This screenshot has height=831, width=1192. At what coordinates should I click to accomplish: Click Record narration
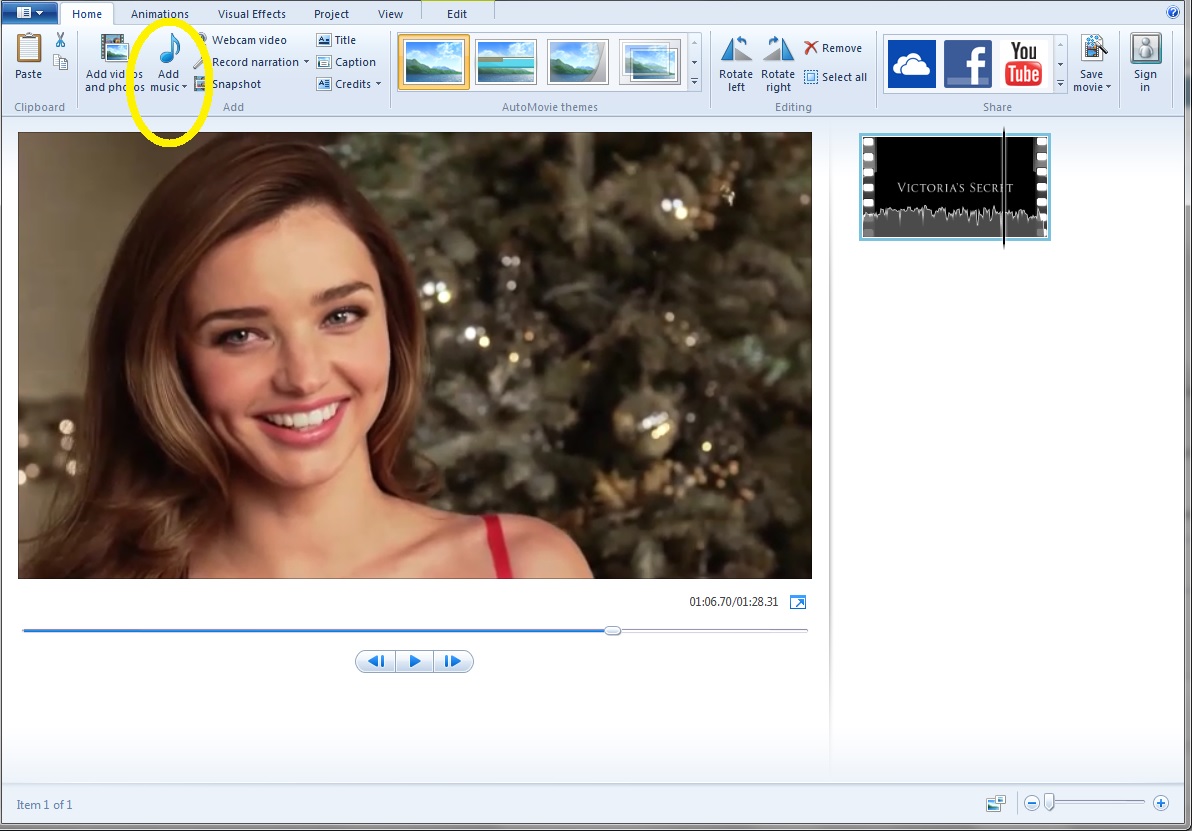[247, 62]
